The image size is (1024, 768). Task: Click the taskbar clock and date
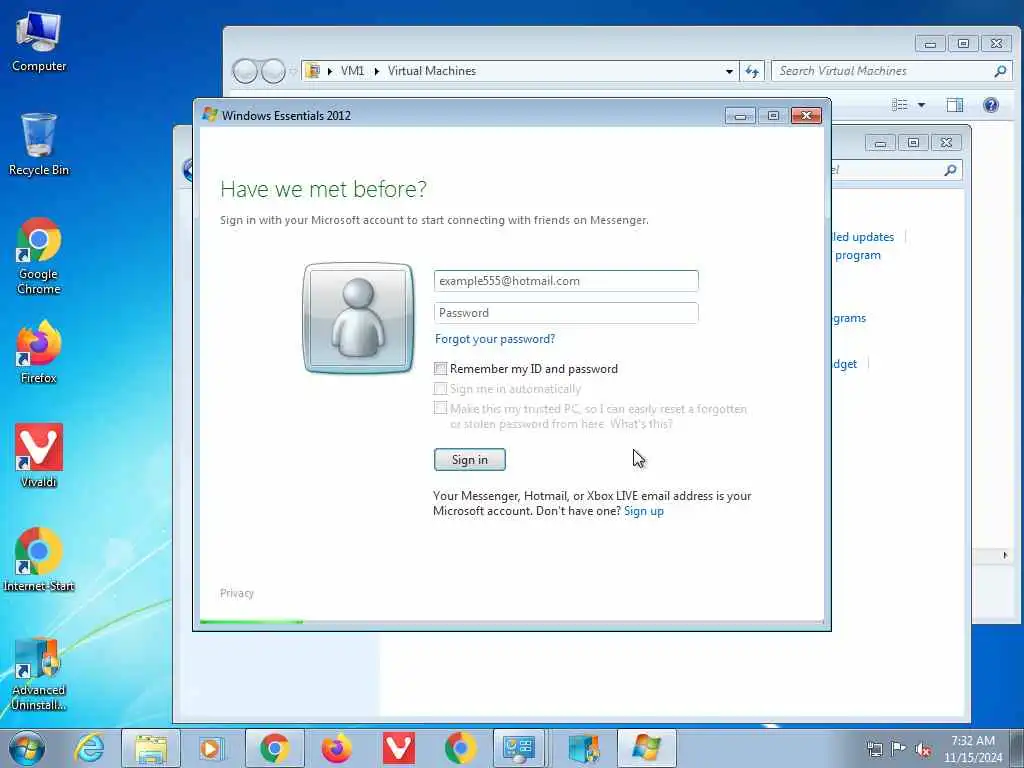tap(973, 749)
